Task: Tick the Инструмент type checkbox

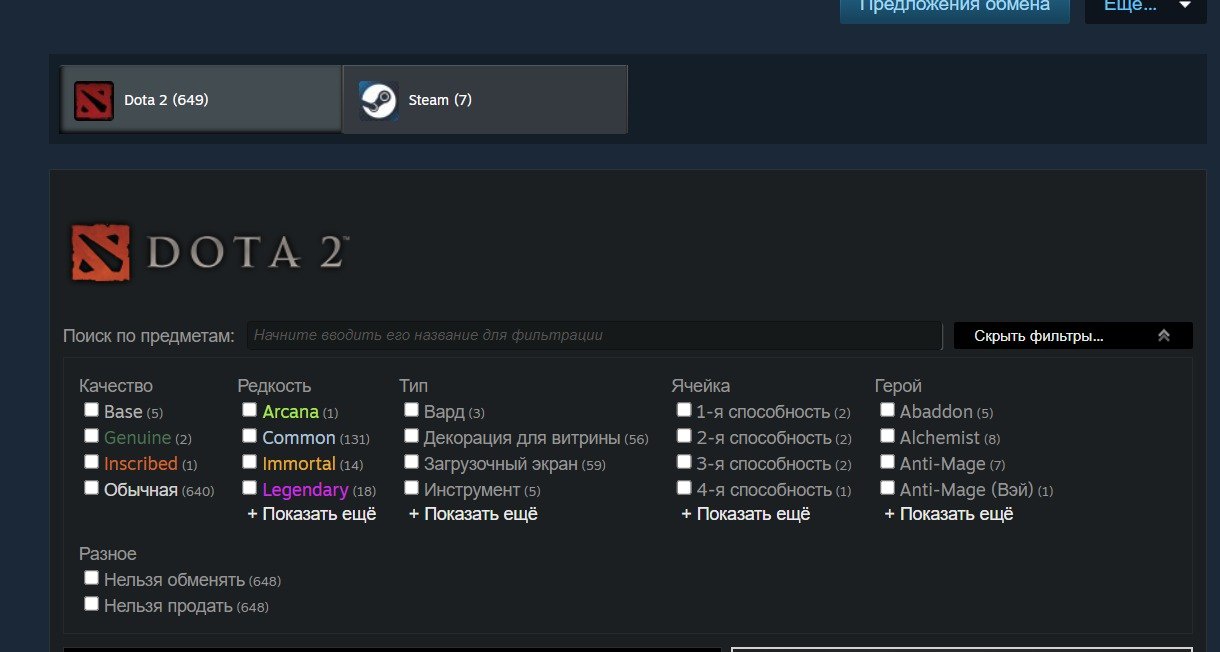Action: [412, 488]
